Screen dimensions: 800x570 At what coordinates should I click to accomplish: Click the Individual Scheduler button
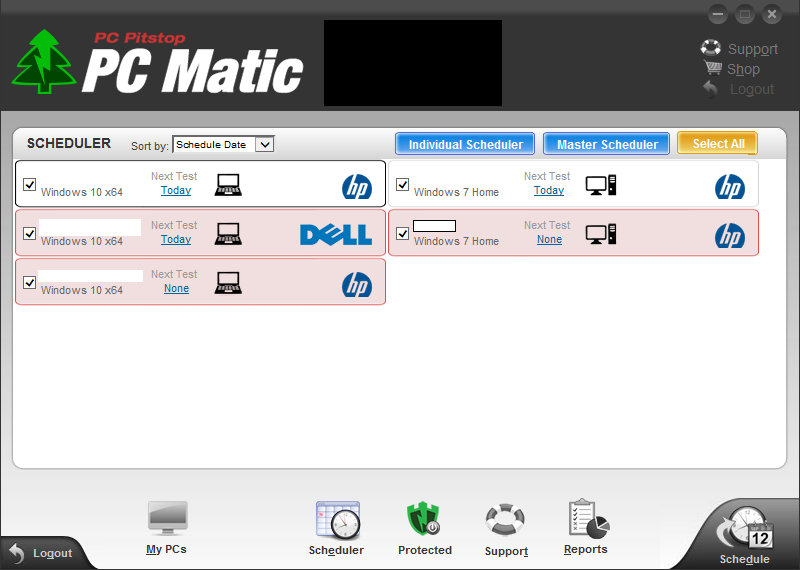pos(465,144)
